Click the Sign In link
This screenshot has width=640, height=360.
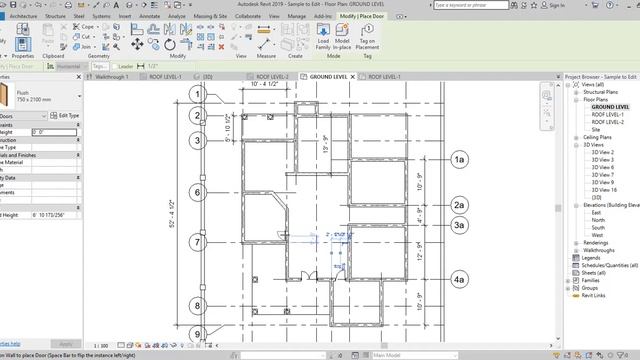click(x=553, y=5)
